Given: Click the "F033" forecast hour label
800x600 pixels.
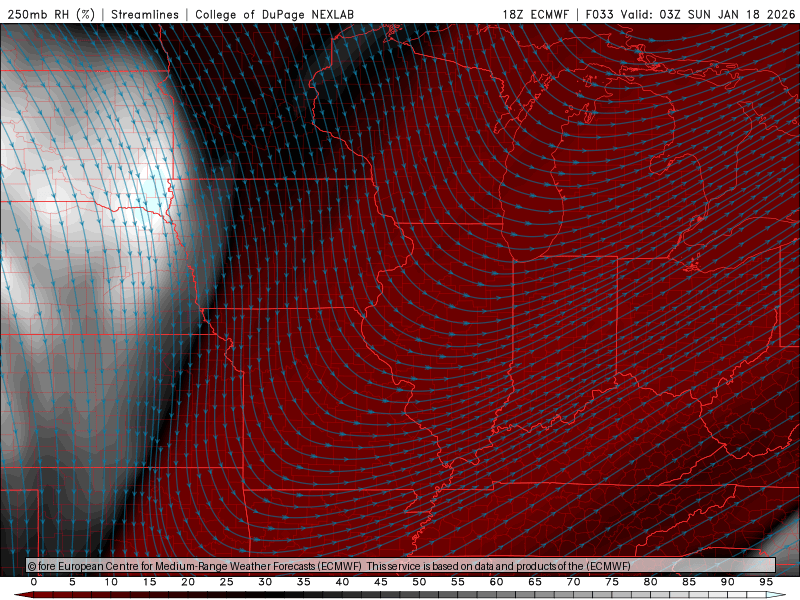Looking at the screenshot, I should [599, 14].
